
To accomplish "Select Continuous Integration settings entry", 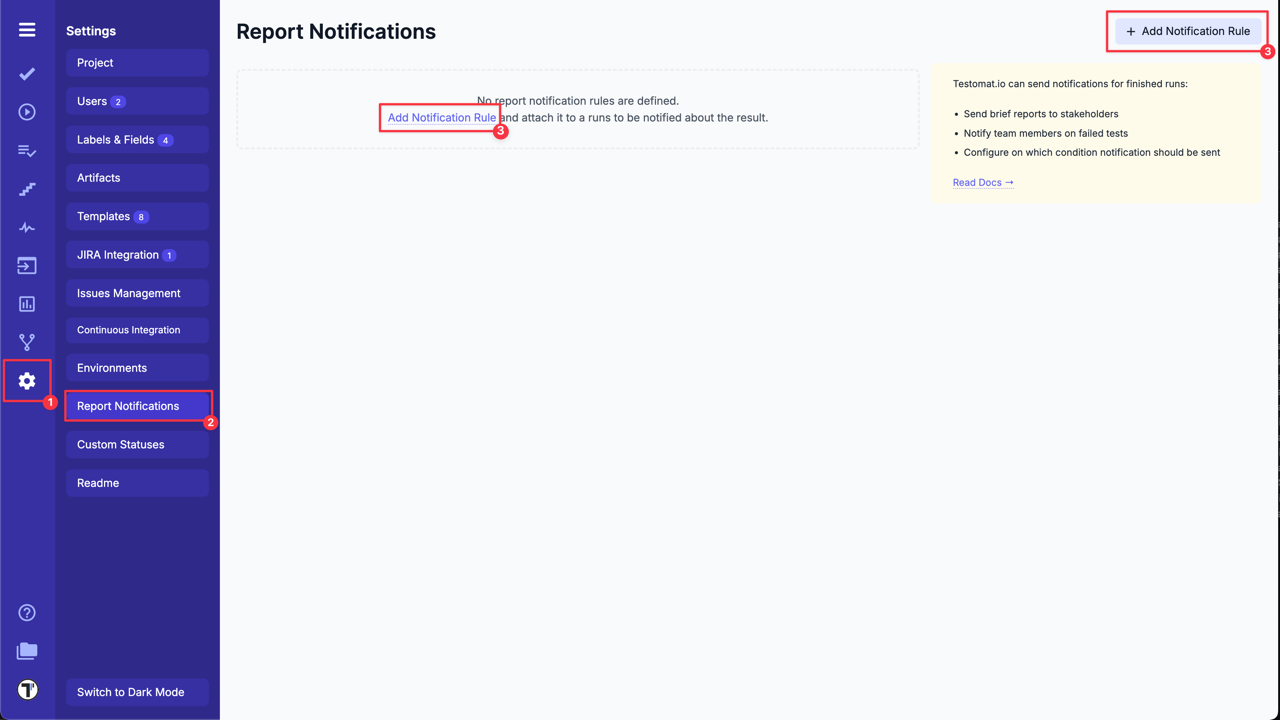I will [x=137, y=329].
